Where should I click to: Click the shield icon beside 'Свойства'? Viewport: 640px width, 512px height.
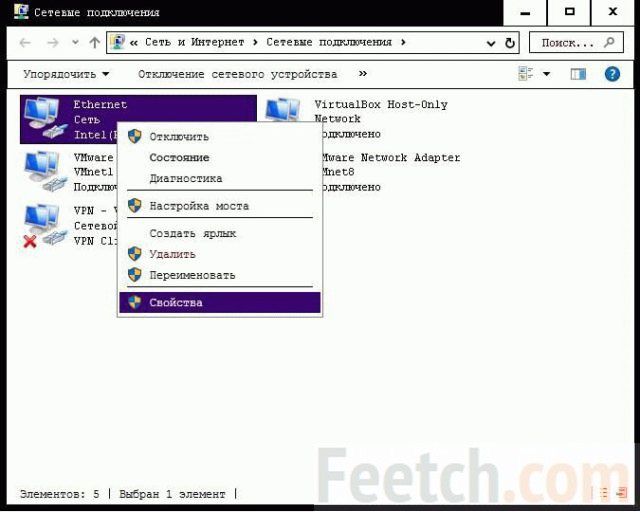click(x=135, y=303)
